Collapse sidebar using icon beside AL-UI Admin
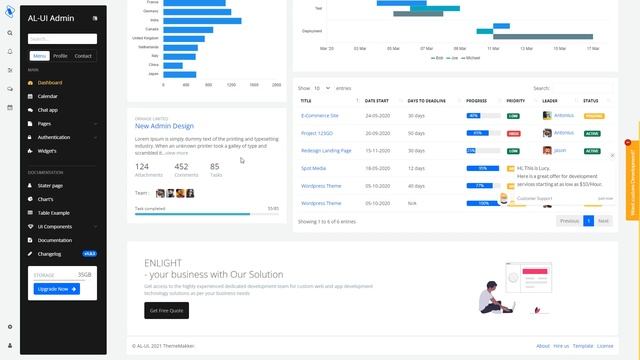 95,18
